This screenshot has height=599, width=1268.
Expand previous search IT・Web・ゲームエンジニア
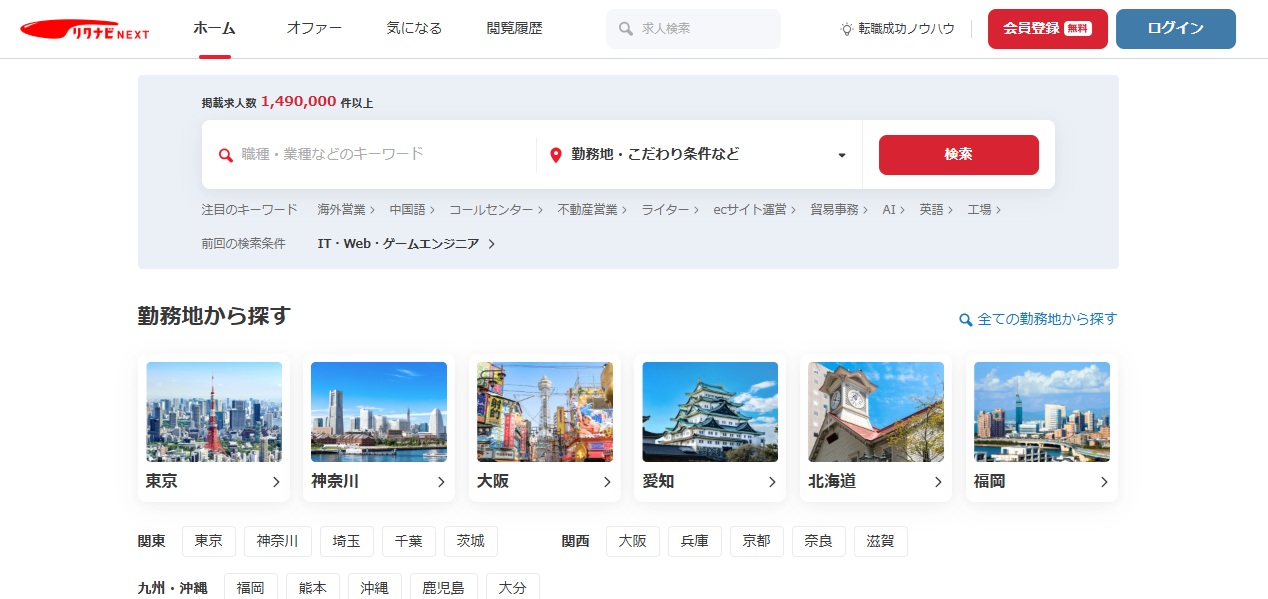coord(406,244)
